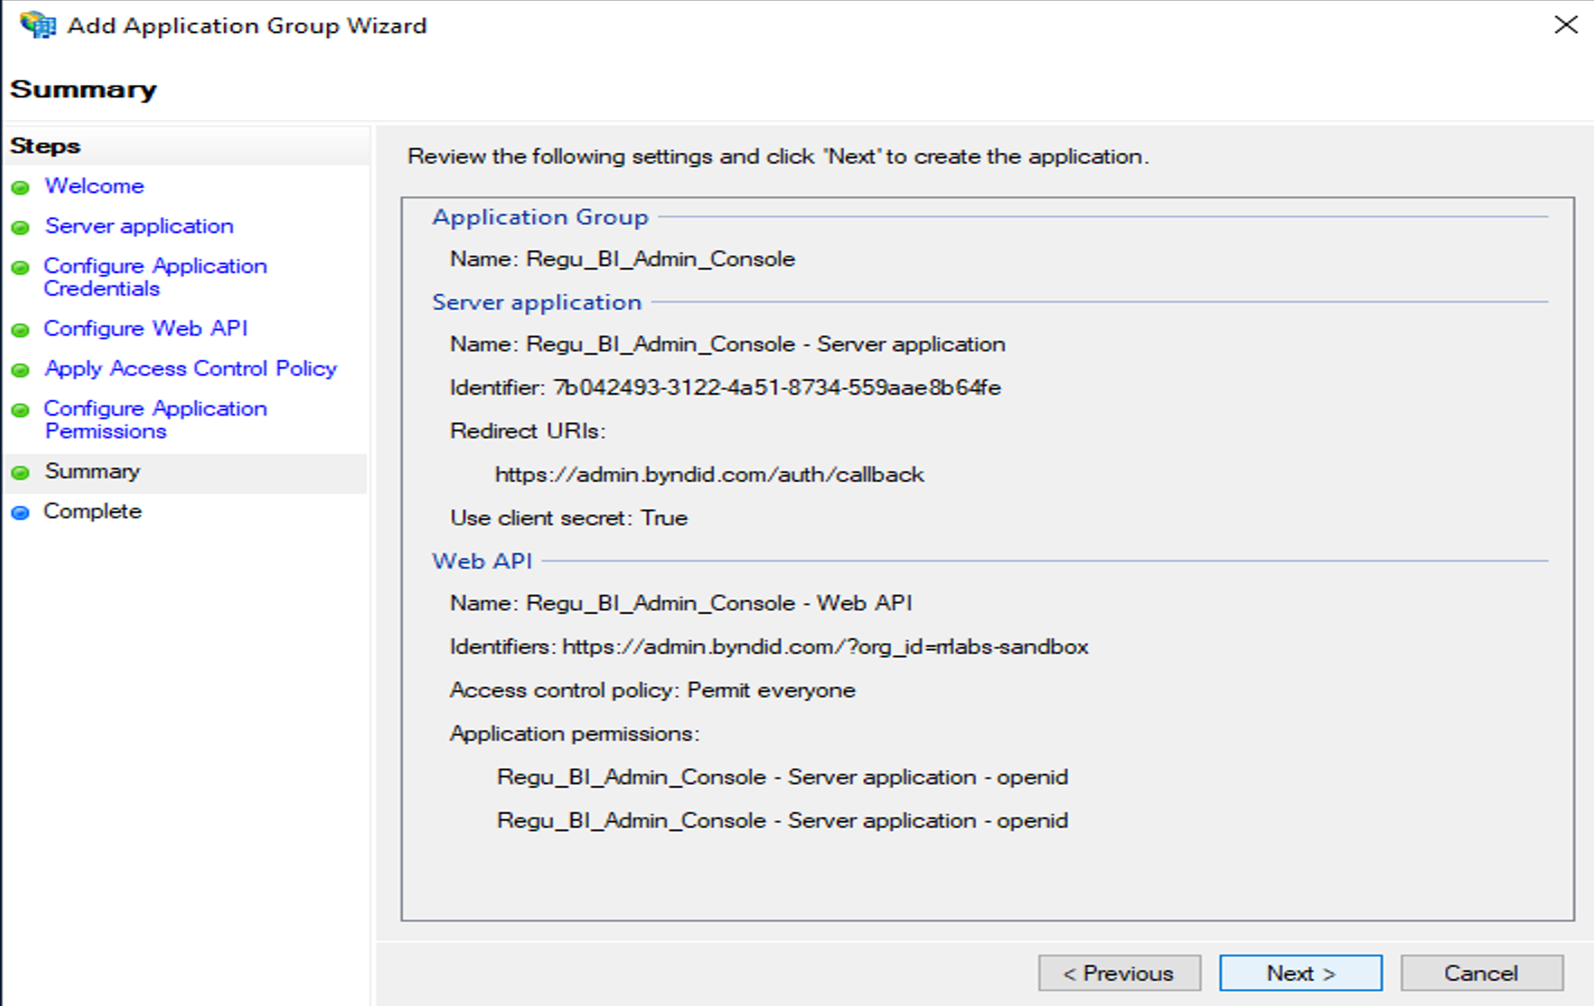
Task: Jump to the Configure Web API step link
Action: coord(146,328)
